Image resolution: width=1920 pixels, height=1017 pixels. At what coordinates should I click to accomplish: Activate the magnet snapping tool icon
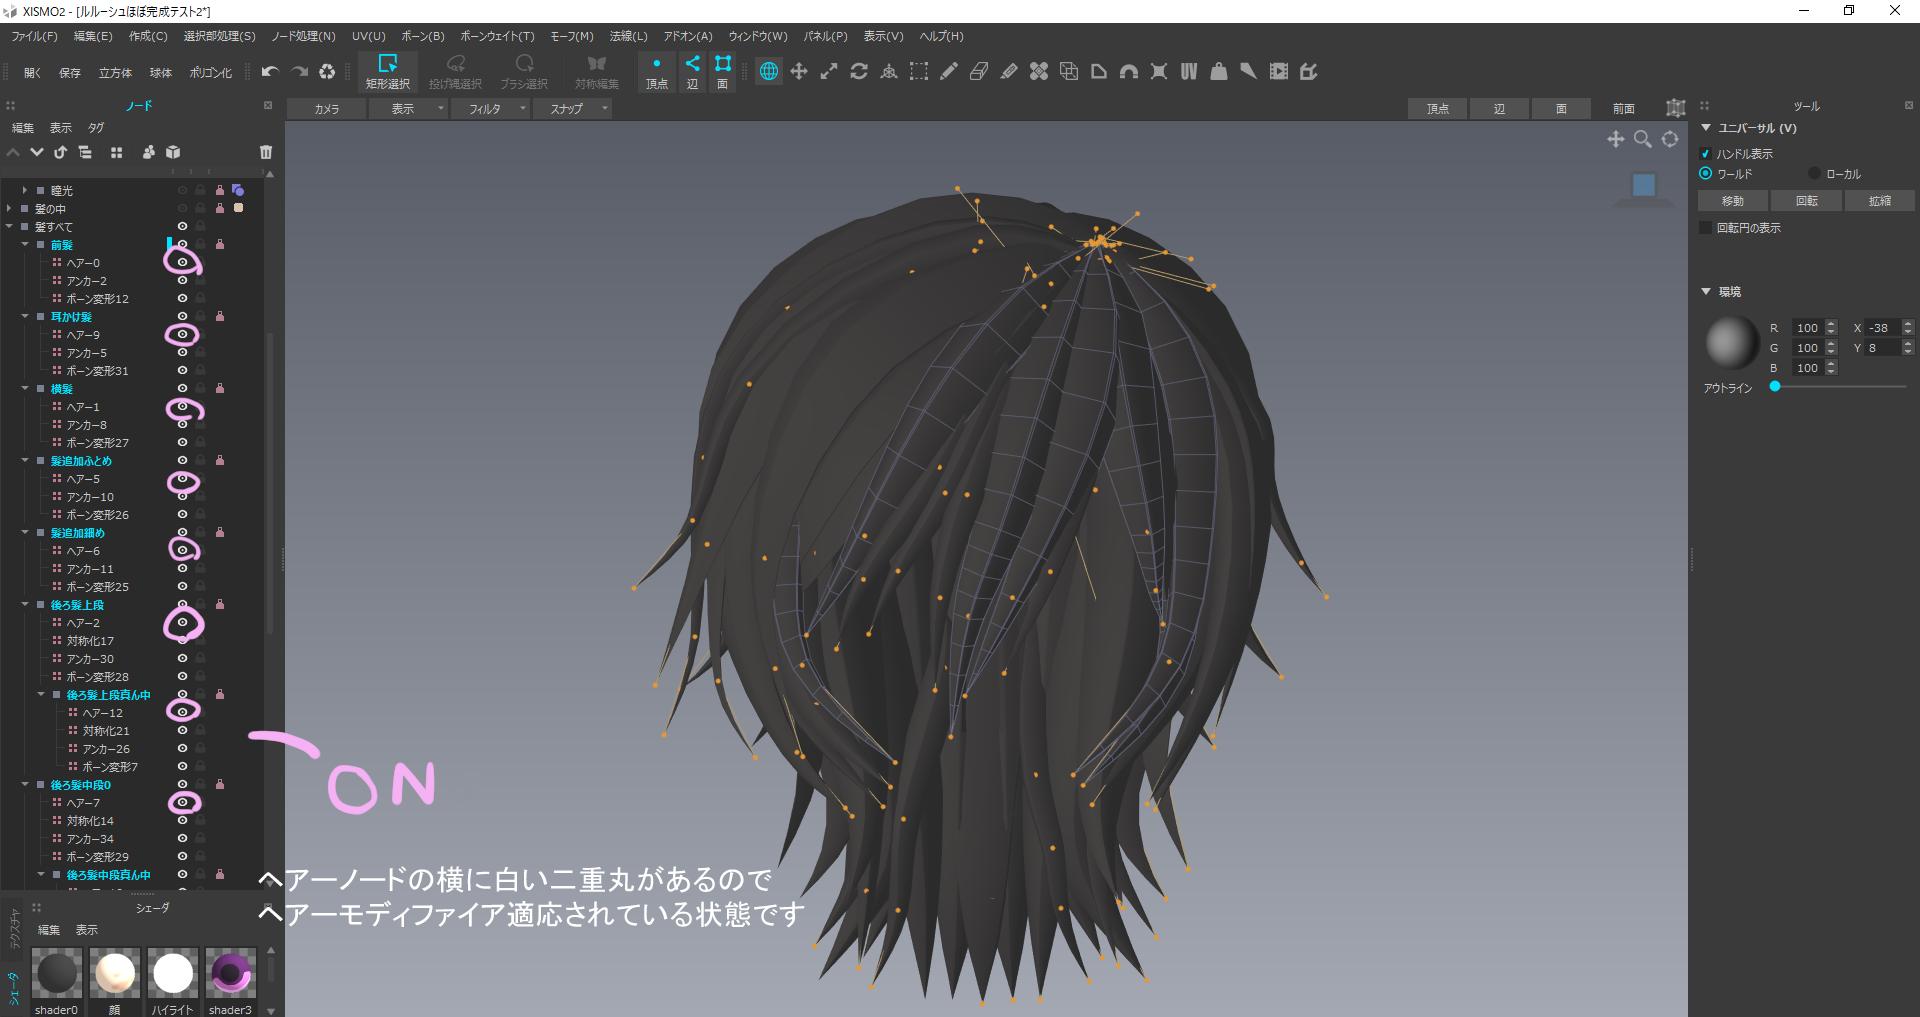1128,71
